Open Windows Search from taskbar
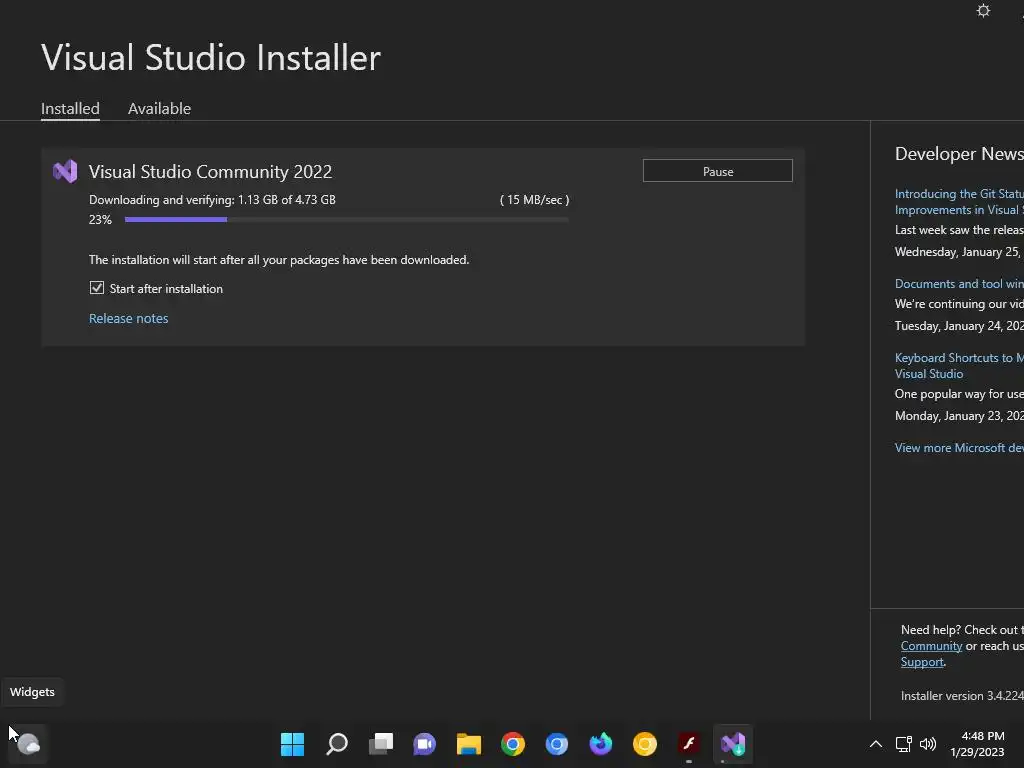Screen dimensions: 1024x768 click(x=336, y=744)
